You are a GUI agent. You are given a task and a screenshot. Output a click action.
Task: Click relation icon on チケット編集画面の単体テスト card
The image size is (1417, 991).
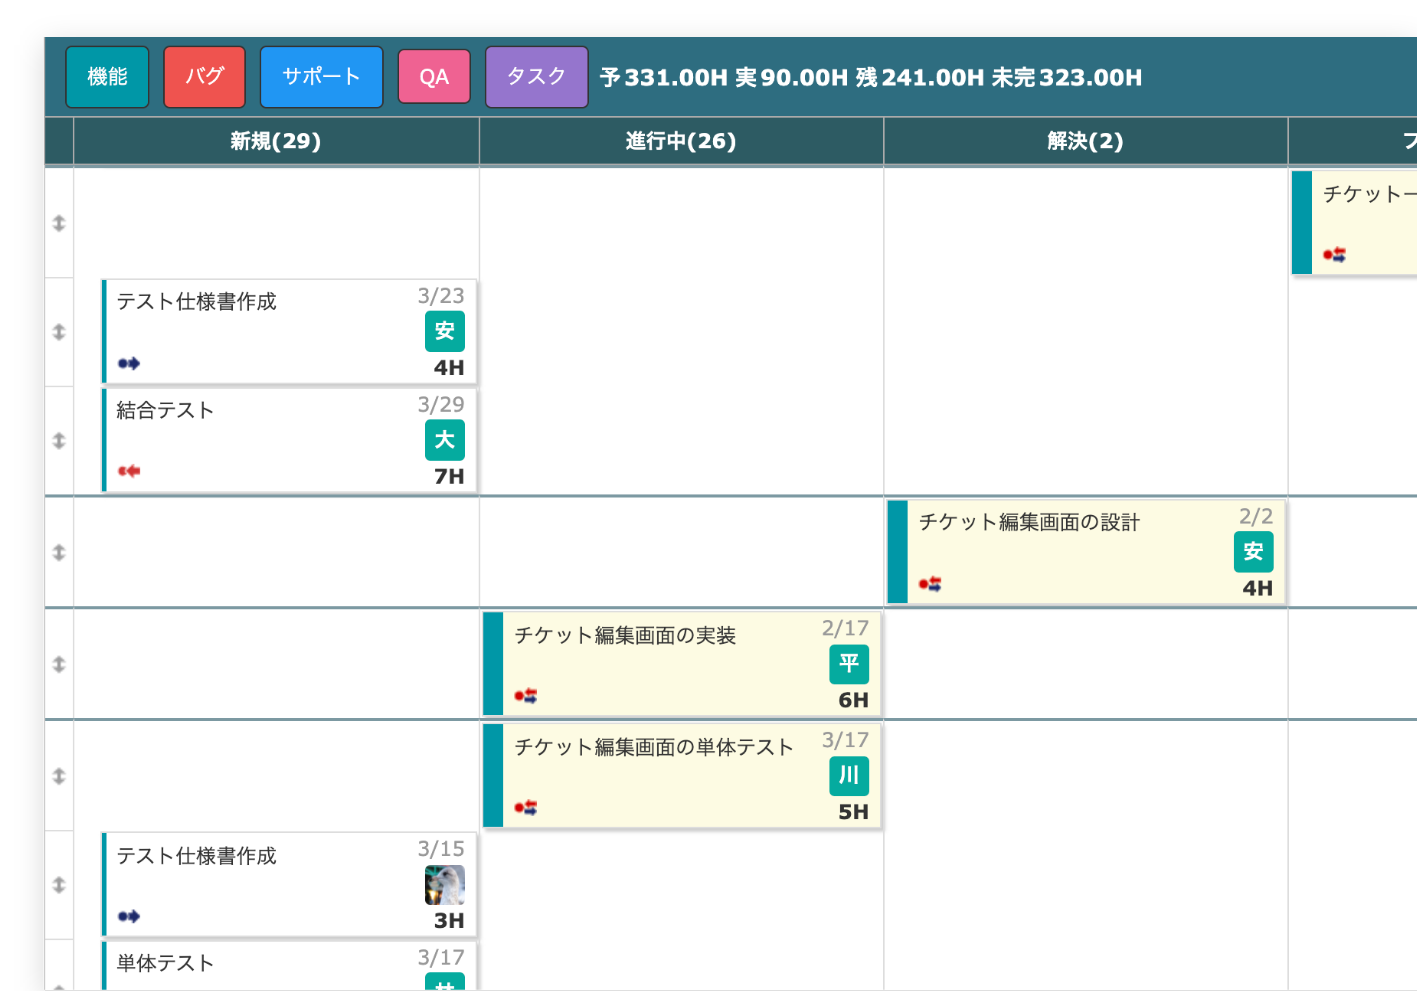[x=526, y=808]
